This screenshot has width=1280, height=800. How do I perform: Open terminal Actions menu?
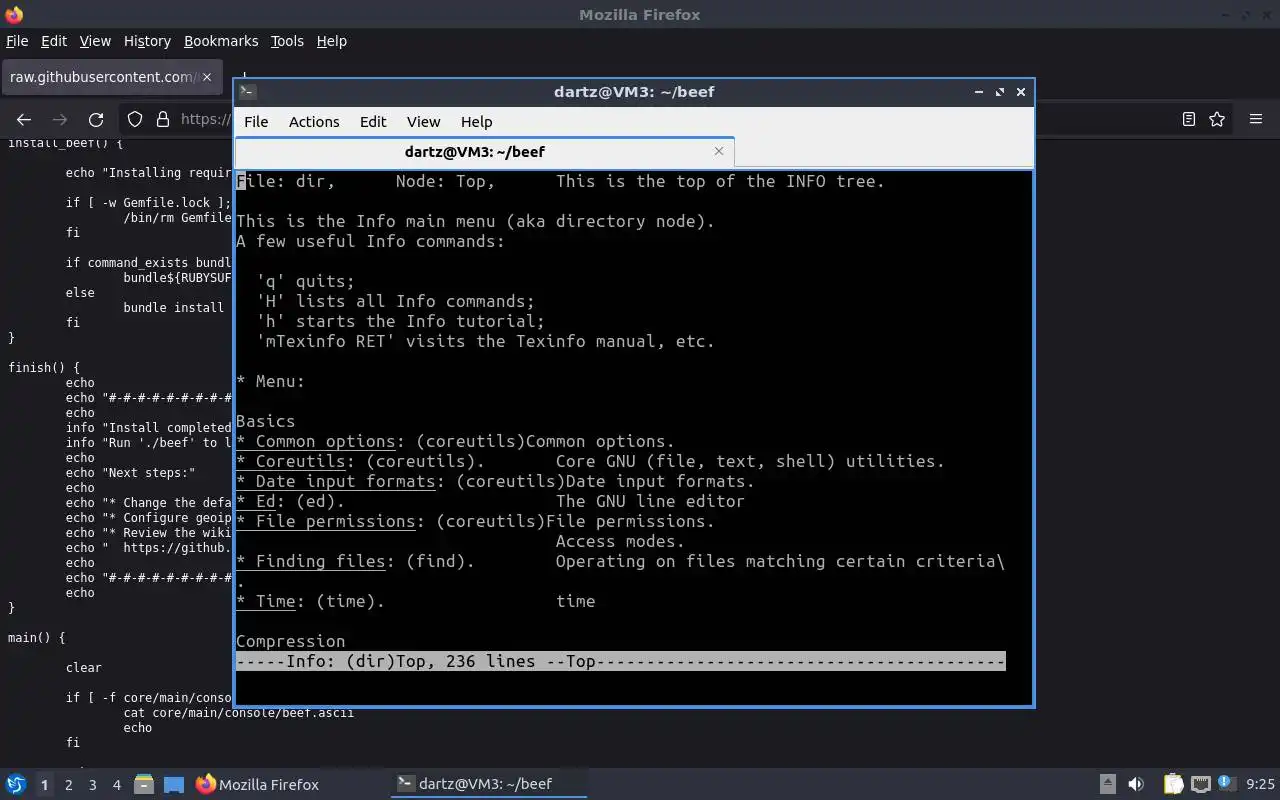[x=314, y=121]
